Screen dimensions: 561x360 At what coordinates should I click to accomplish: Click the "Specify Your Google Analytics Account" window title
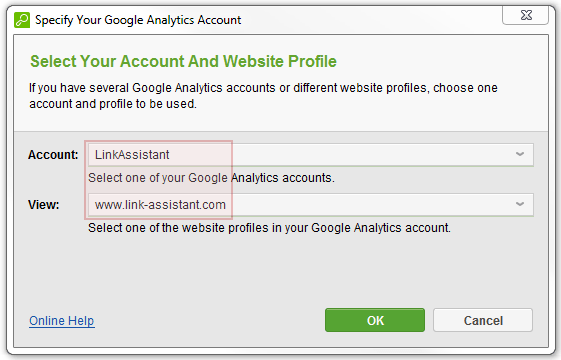138,20
